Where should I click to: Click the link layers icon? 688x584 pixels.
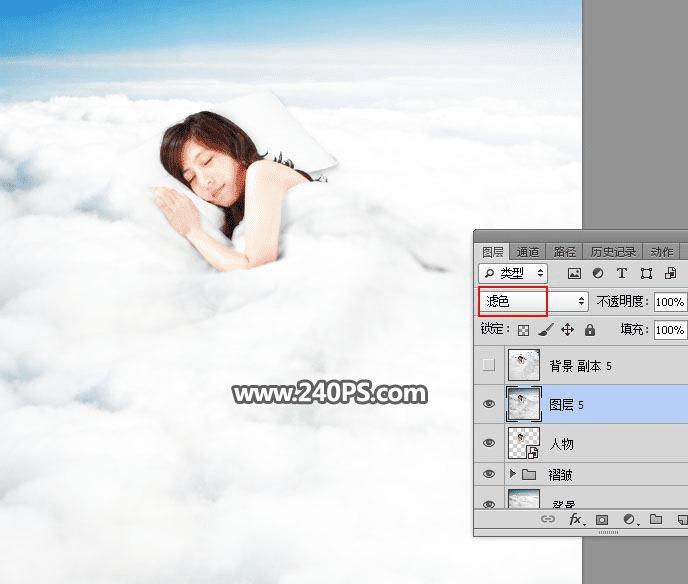point(547,520)
